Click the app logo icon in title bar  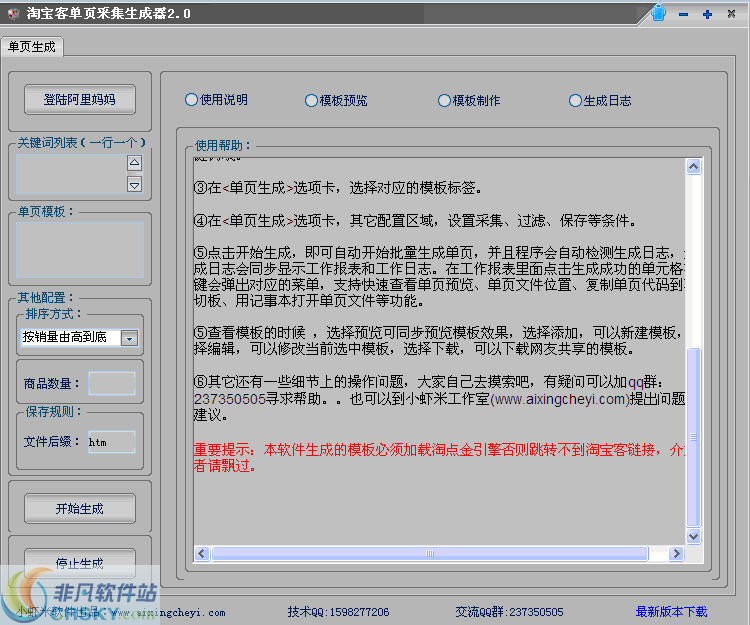(x=13, y=13)
